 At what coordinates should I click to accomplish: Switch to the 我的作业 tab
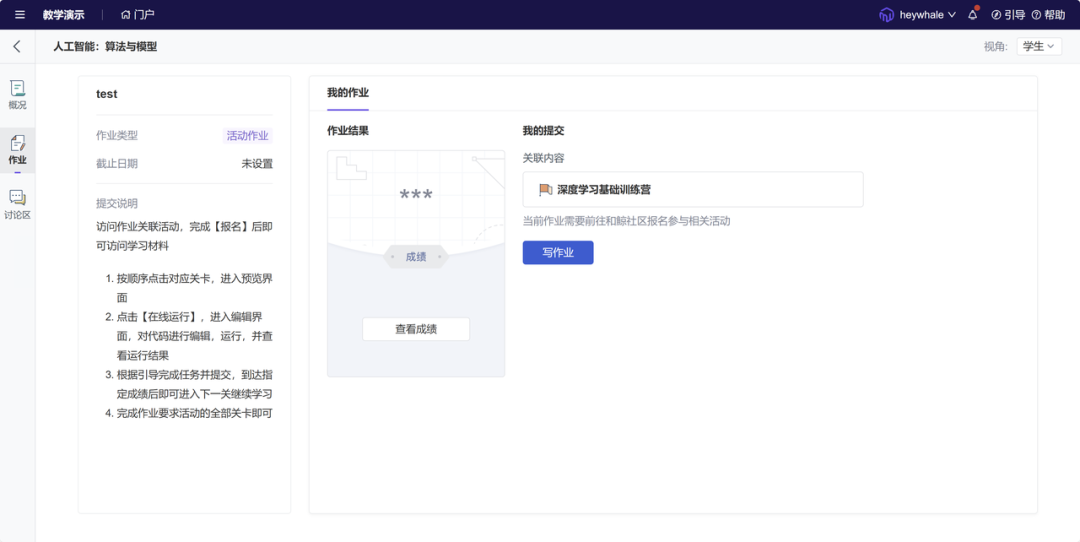(348, 93)
